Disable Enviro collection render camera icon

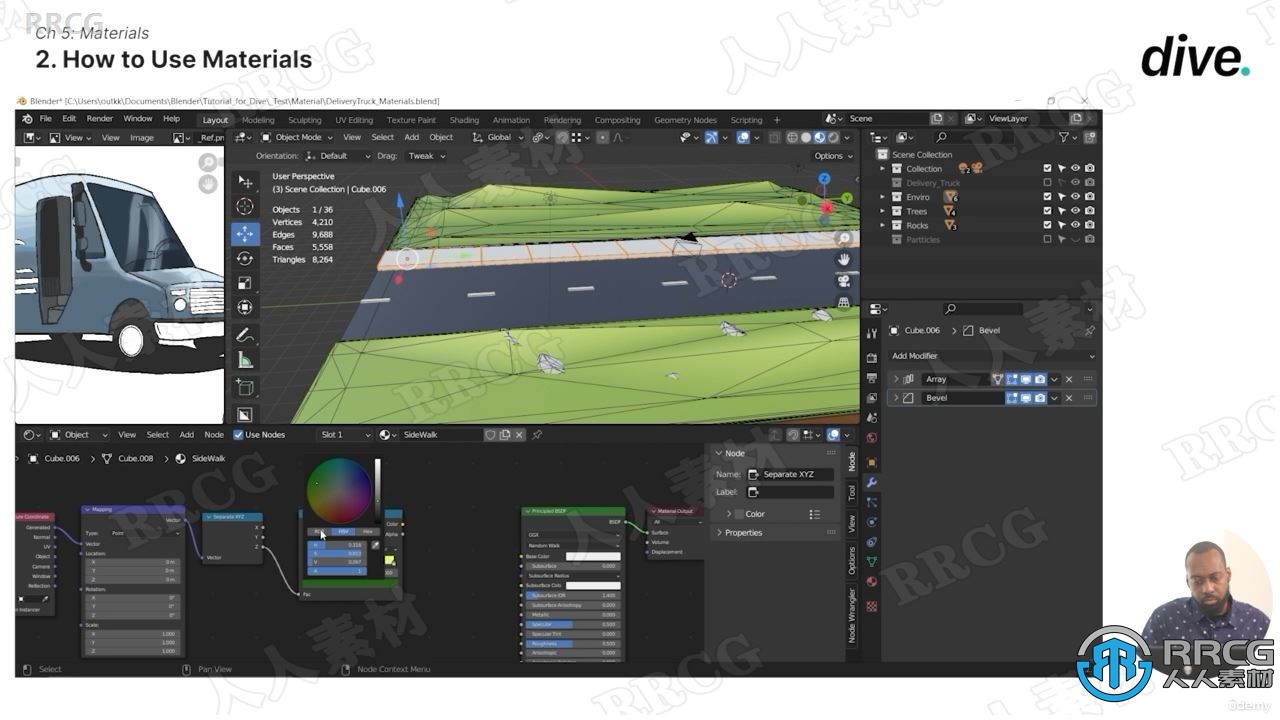pos(1089,197)
